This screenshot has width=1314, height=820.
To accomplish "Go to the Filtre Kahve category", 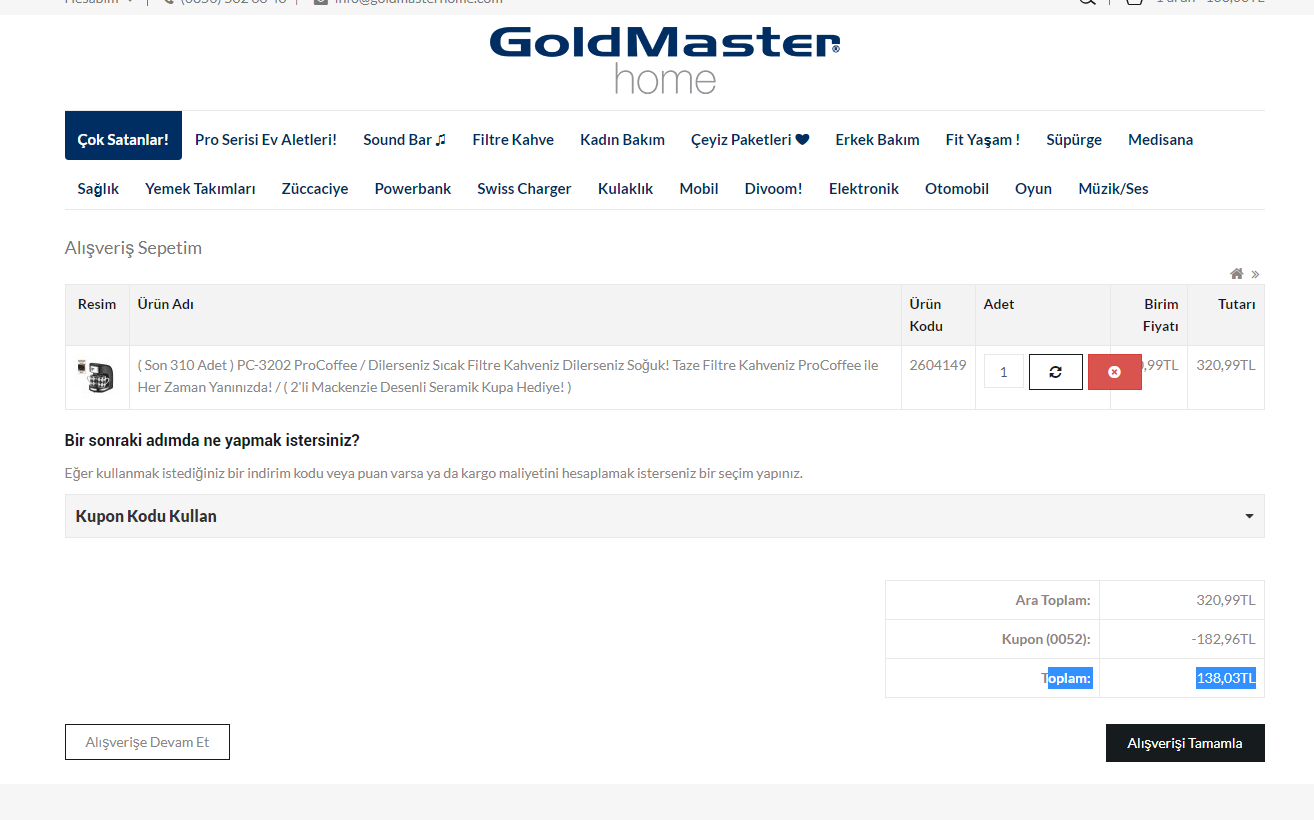I will pyautogui.click(x=513, y=139).
